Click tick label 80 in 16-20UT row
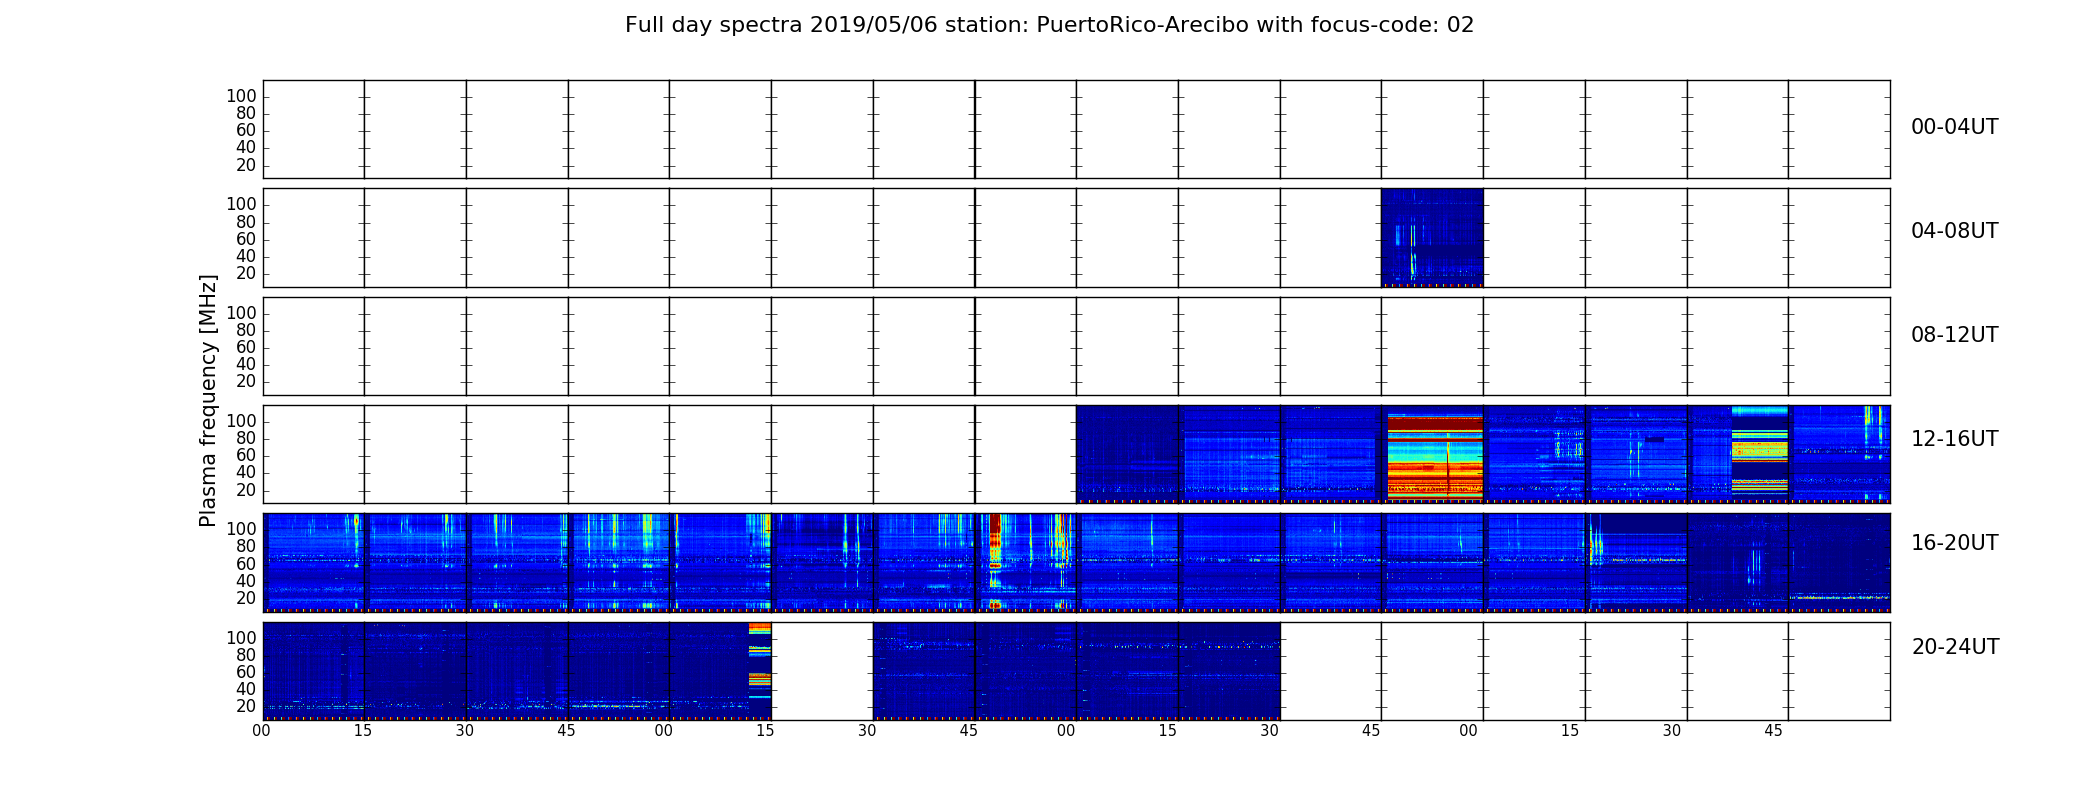2100x800 pixels. pyautogui.click(x=246, y=547)
